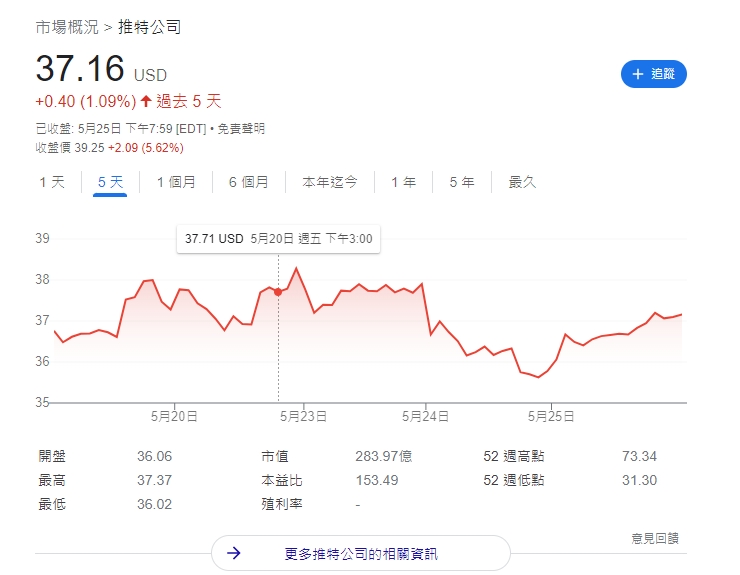Click the upward arrow change icon
740x575 pixels.
(x=146, y=101)
